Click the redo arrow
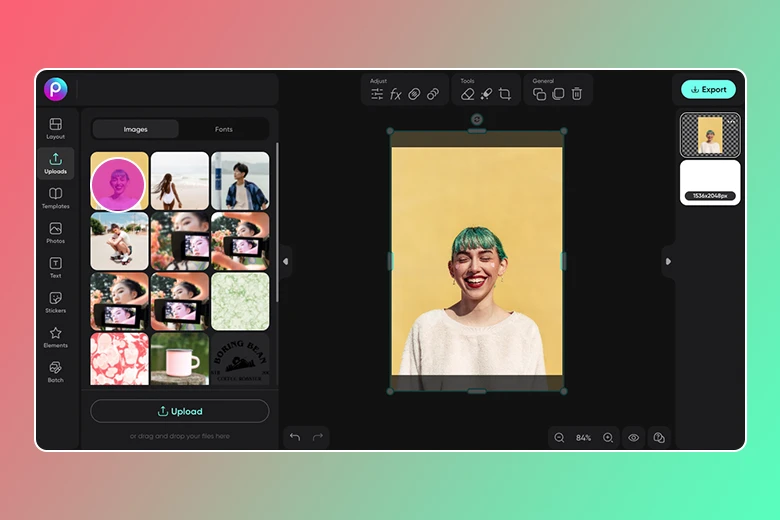 pyautogui.click(x=318, y=437)
